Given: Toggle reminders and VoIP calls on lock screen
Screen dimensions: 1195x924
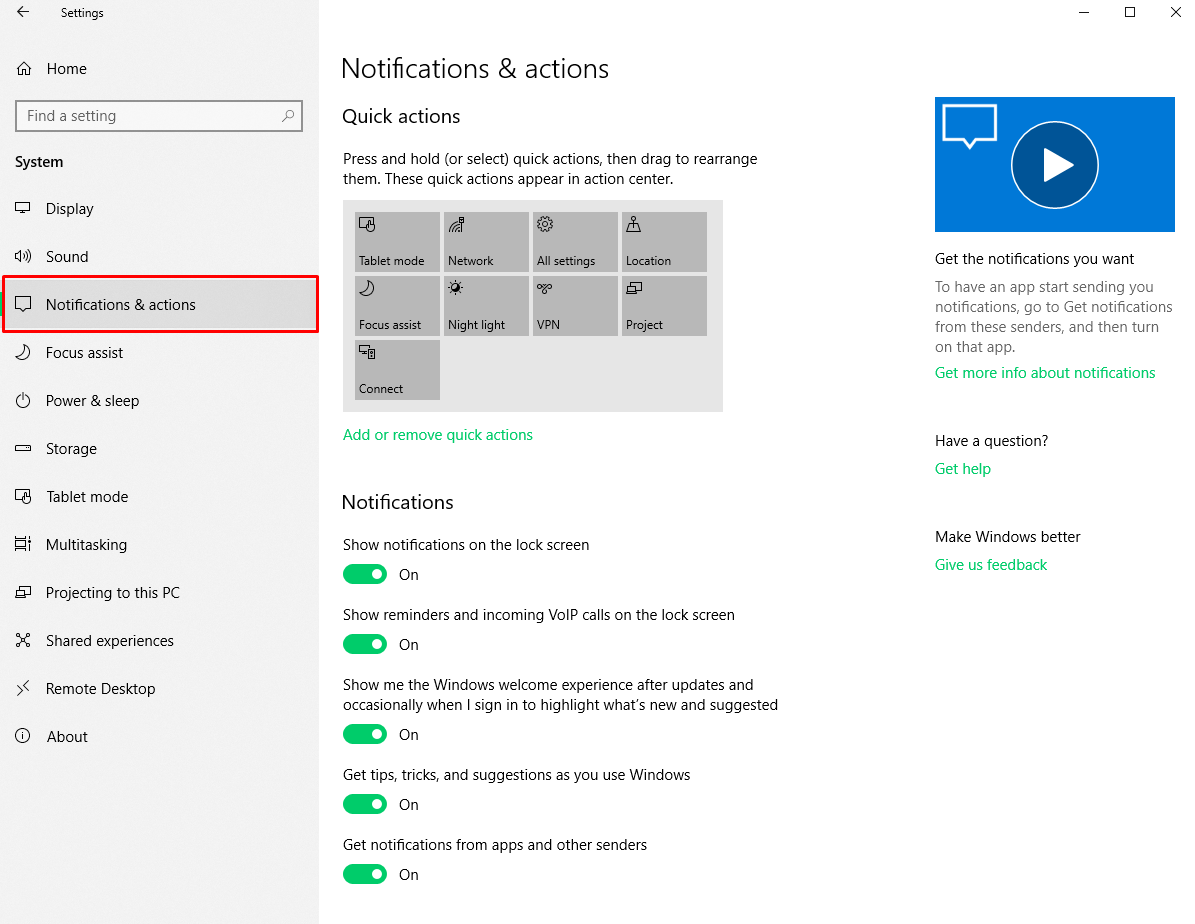Looking at the screenshot, I should point(365,644).
